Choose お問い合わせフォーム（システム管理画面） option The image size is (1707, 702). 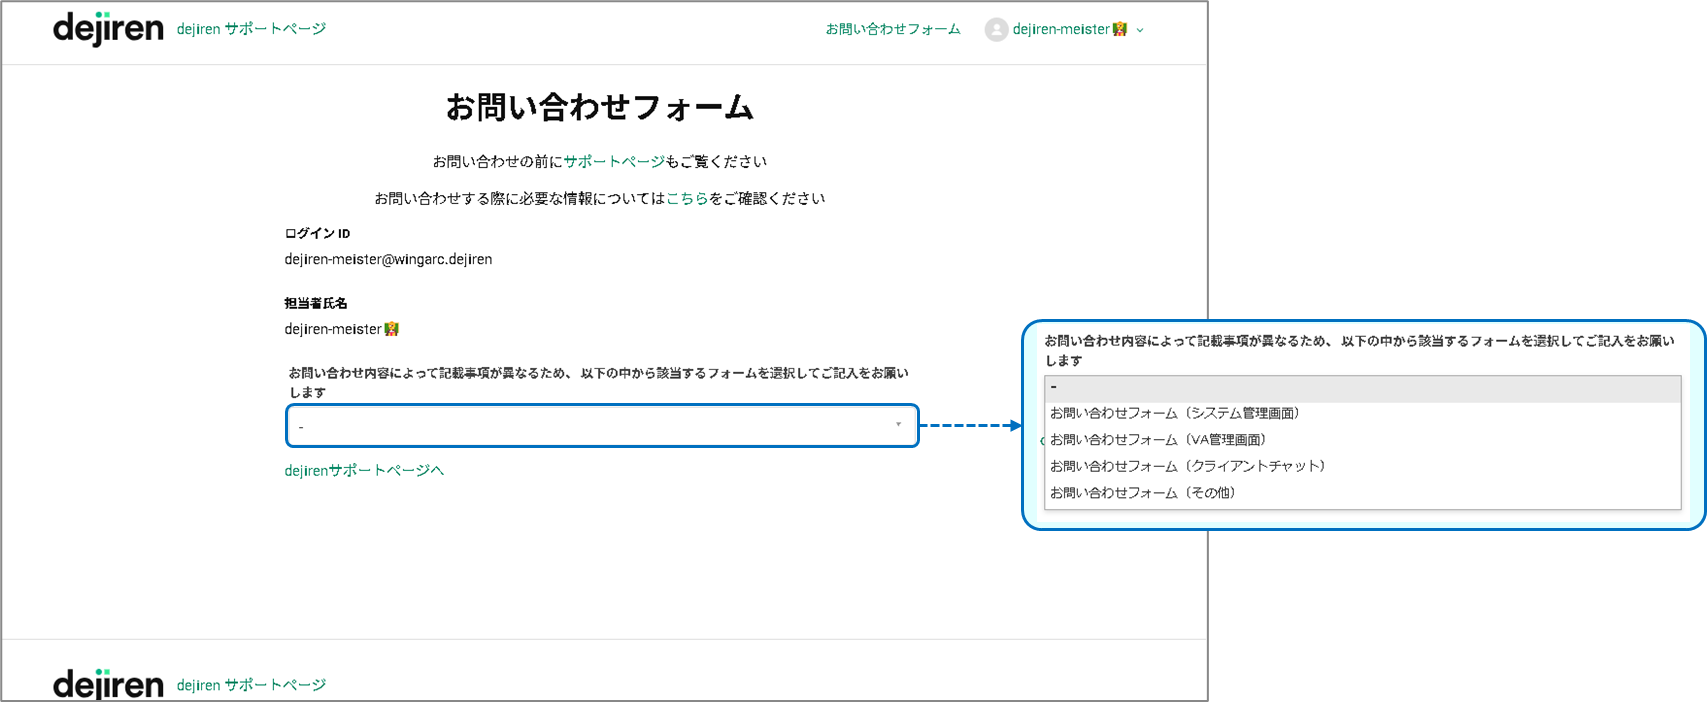1175,413
